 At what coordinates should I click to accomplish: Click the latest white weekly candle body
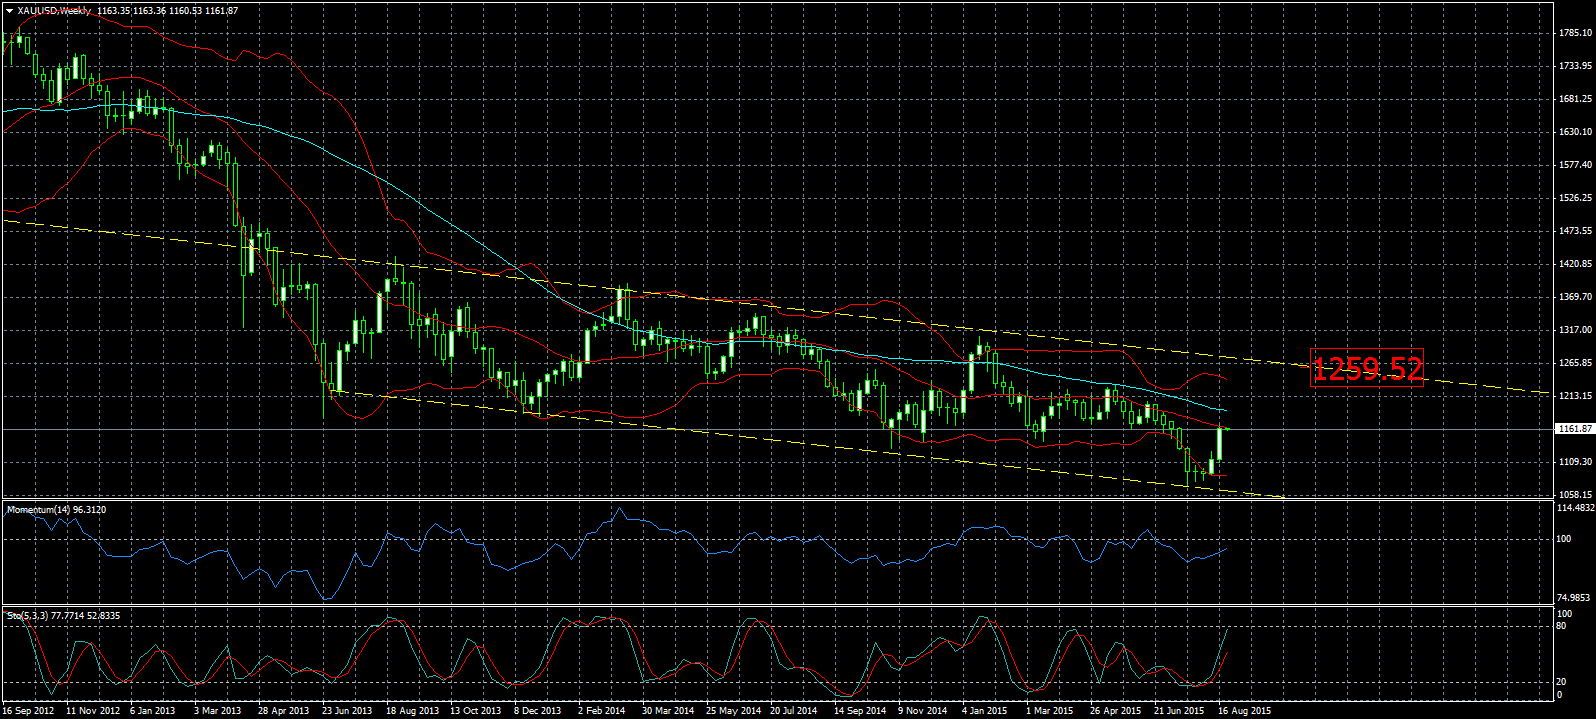[x=1219, y=445]
